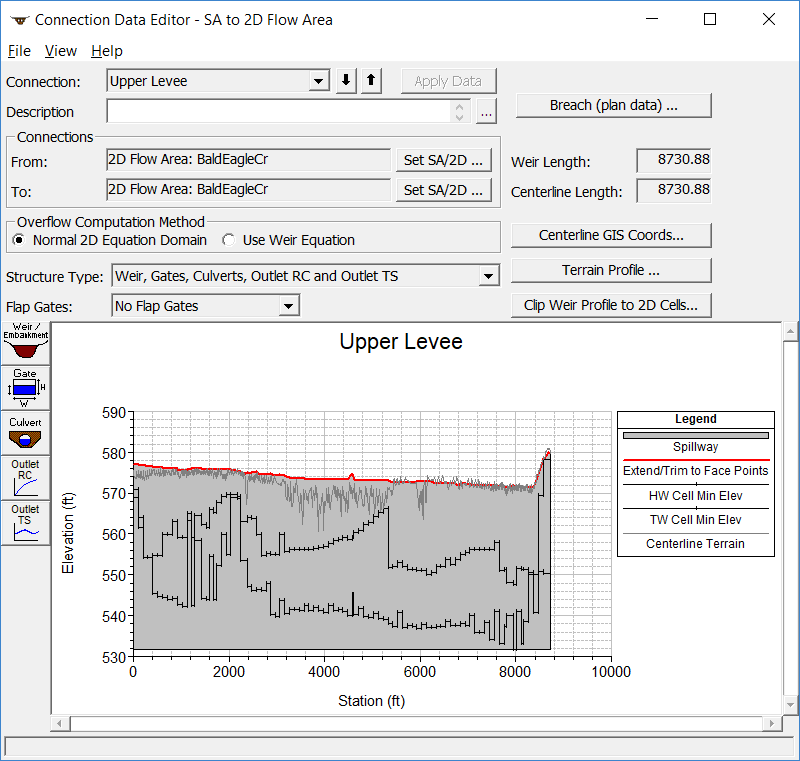This screenshot has width=800, height=761.
Task: Open the Flap Gates dropdown
Action: click(288, 306)
